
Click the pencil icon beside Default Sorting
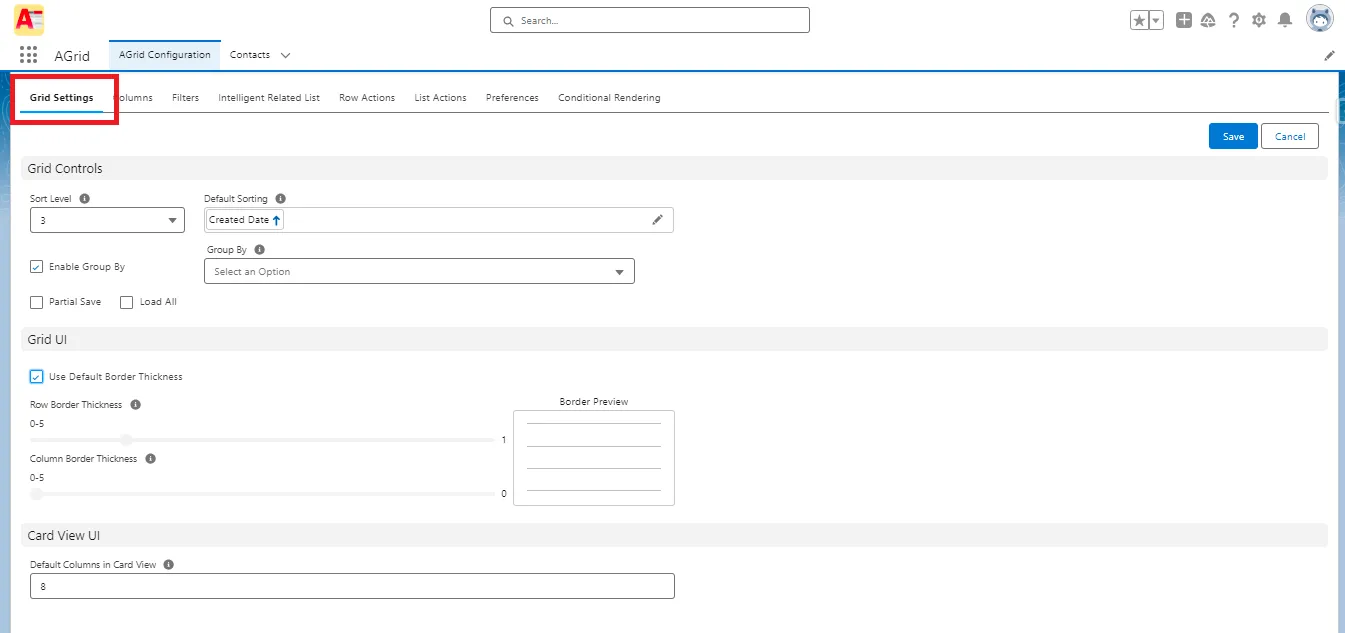[x=657, y=219]
